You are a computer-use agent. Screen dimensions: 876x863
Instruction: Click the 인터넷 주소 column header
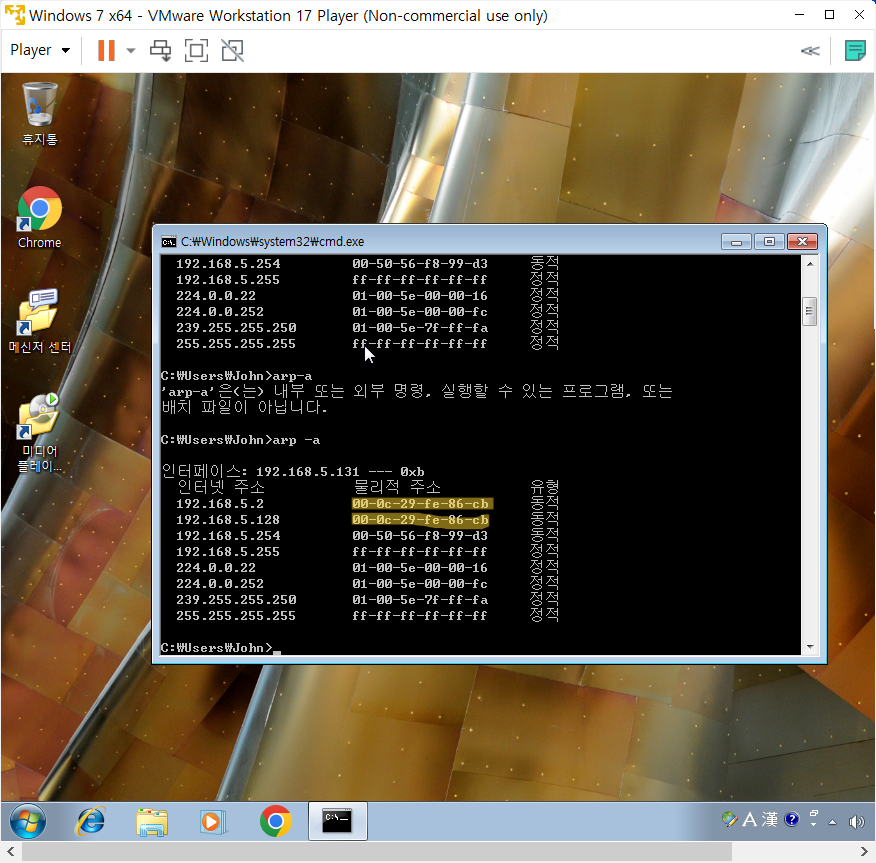click(x=221, y=487)
